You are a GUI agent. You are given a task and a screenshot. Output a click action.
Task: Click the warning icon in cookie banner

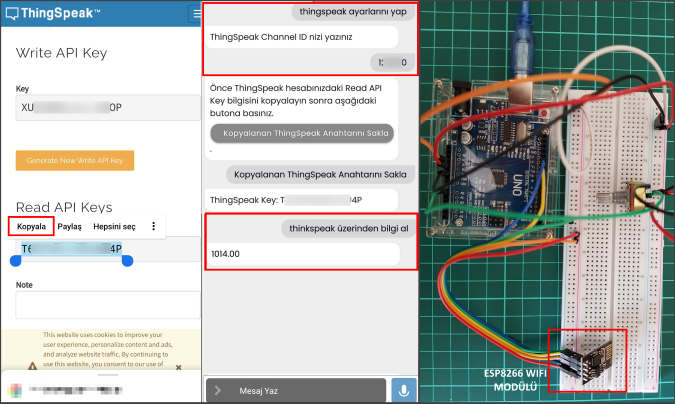point(31,364)
